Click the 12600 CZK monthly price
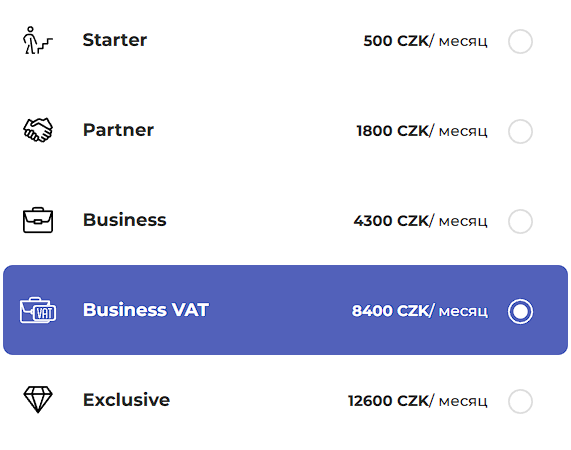This screenshot has width=571, height=450. 417,401
